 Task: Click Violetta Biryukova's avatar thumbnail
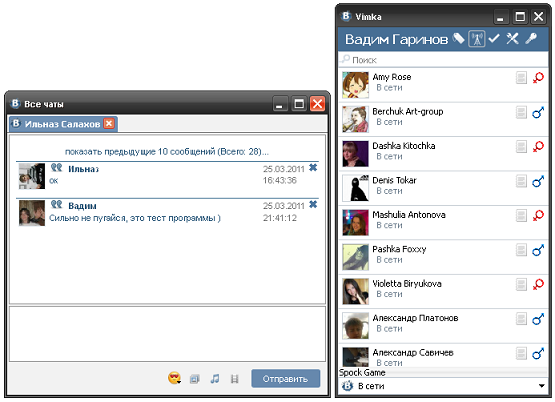(x=355, y=291)
